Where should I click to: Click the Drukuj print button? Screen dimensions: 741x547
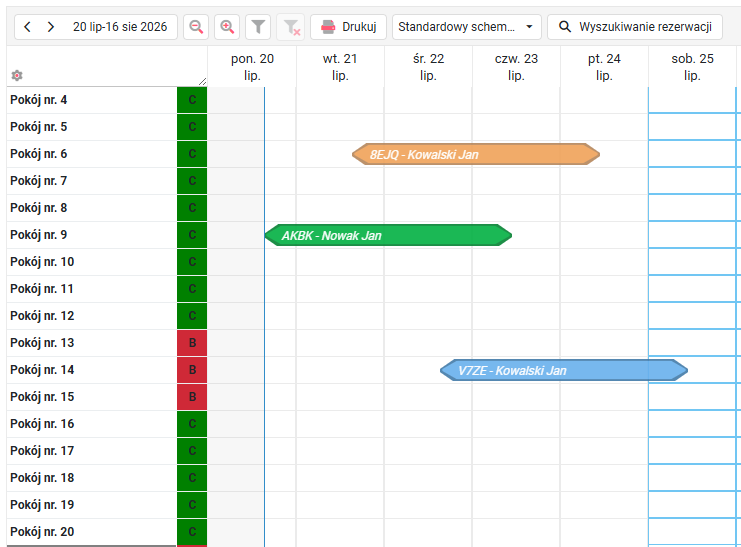click(348, 27)
